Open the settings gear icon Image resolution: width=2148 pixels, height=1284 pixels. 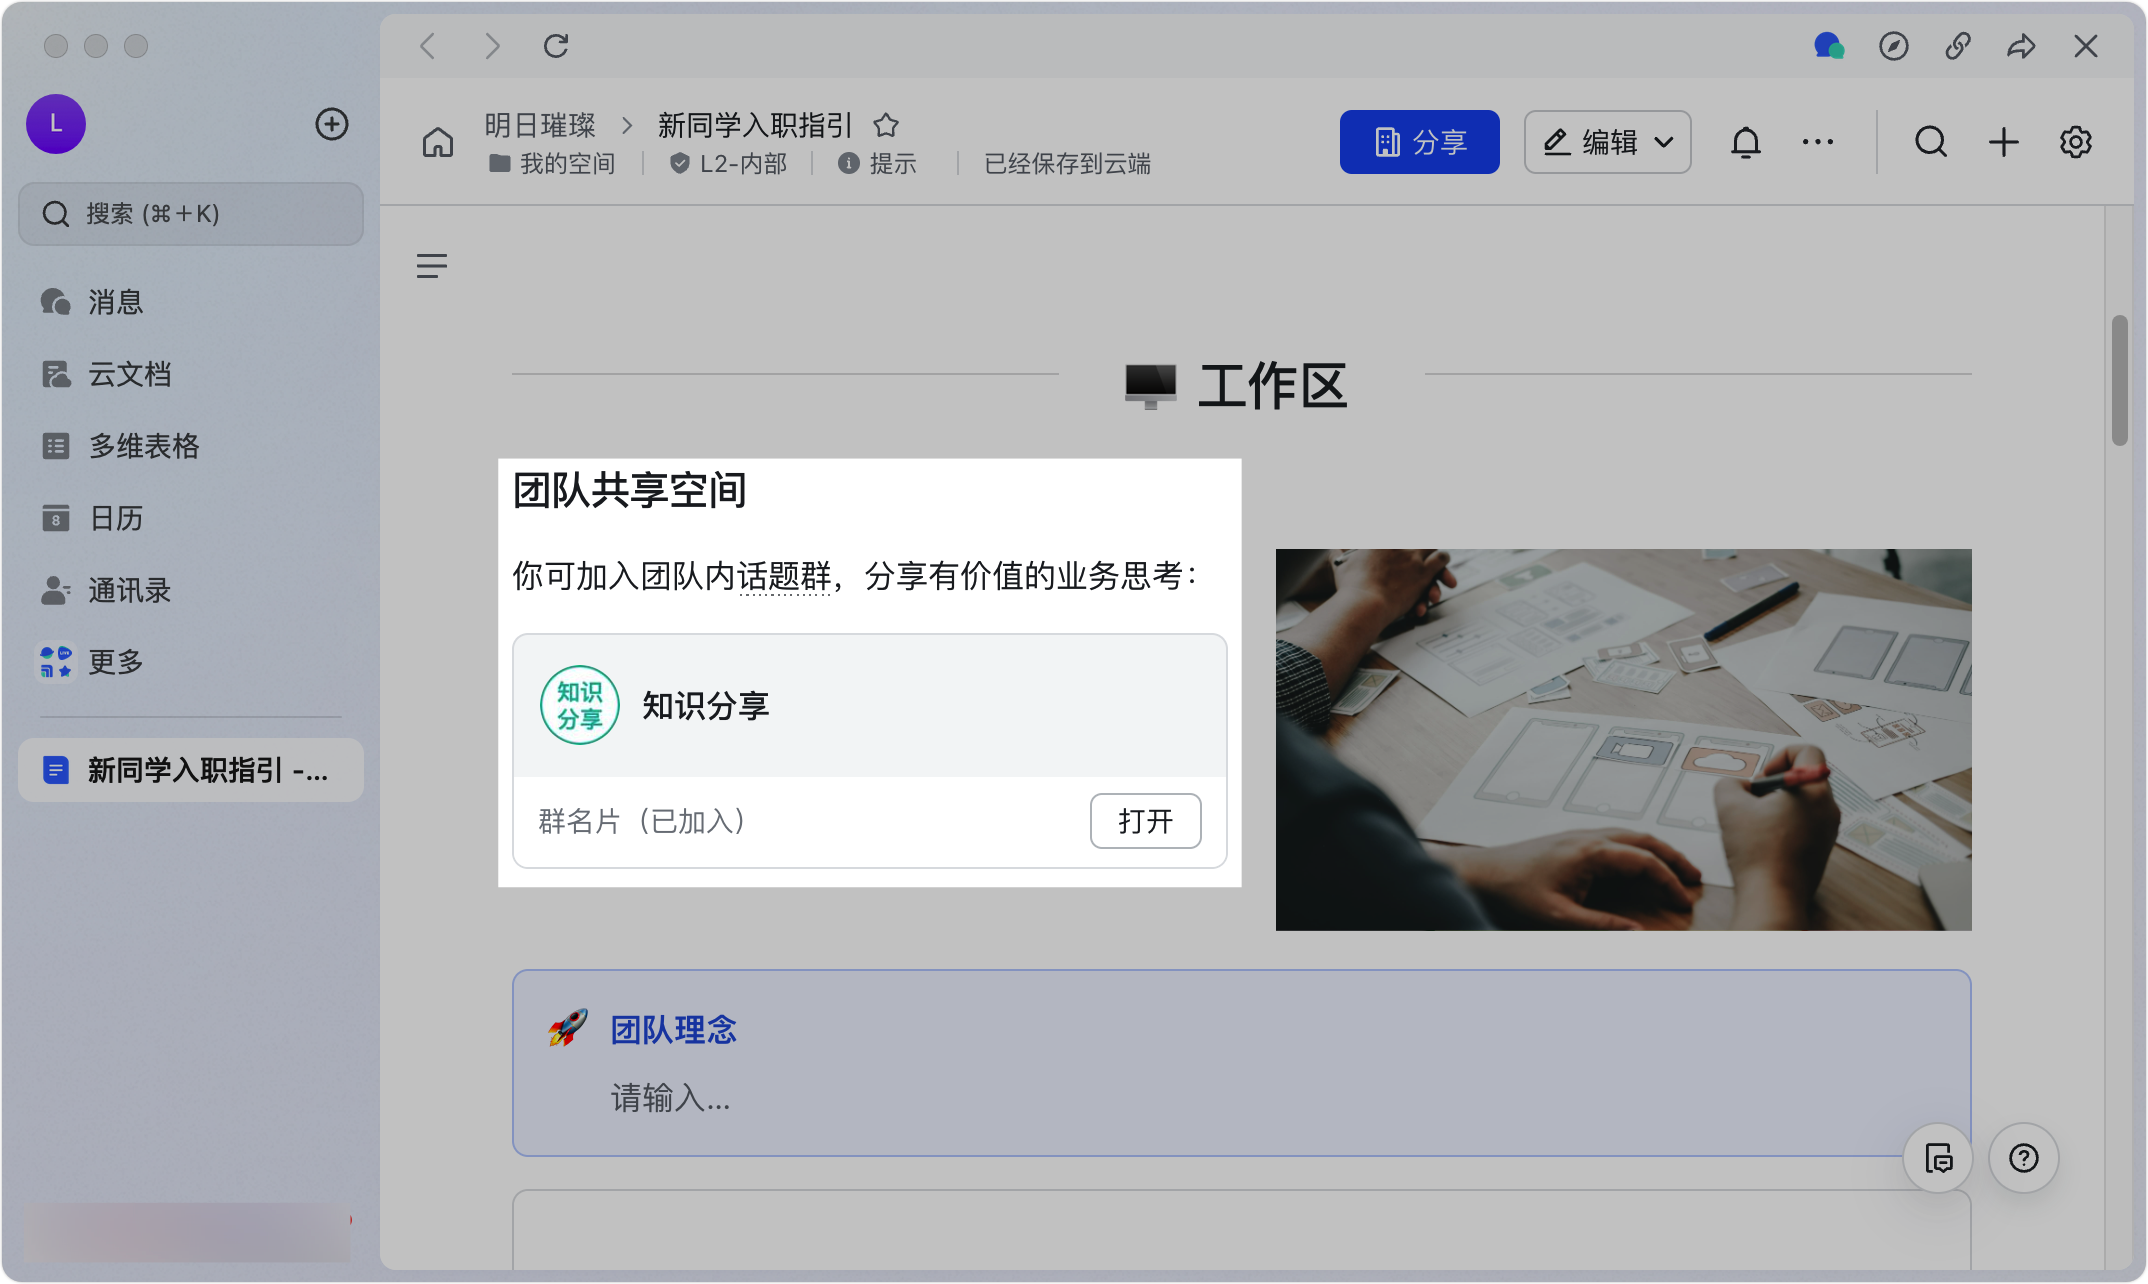[x=2076, y=142]
